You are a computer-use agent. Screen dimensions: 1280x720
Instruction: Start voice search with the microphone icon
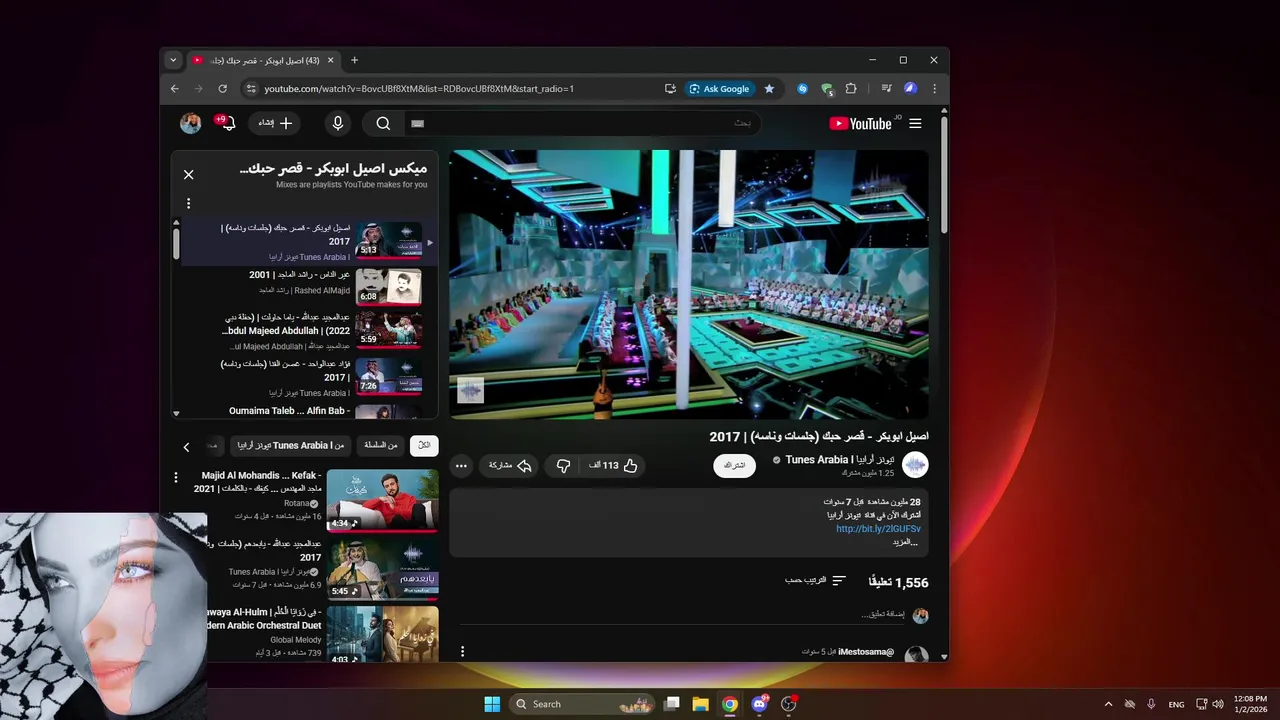338,123
